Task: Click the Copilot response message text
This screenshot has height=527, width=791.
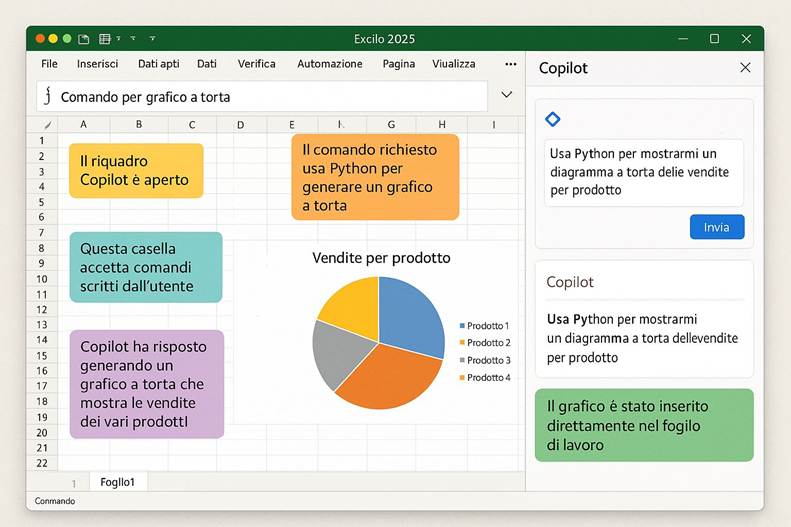Action: 642,338
